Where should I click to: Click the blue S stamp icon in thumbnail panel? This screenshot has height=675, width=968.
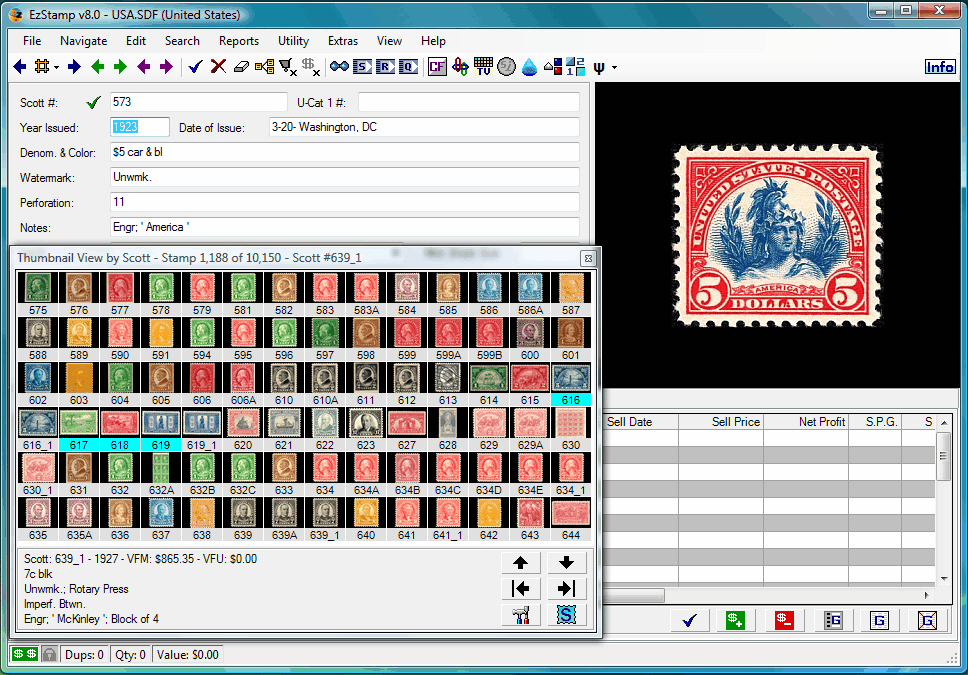tap(566, 616)
